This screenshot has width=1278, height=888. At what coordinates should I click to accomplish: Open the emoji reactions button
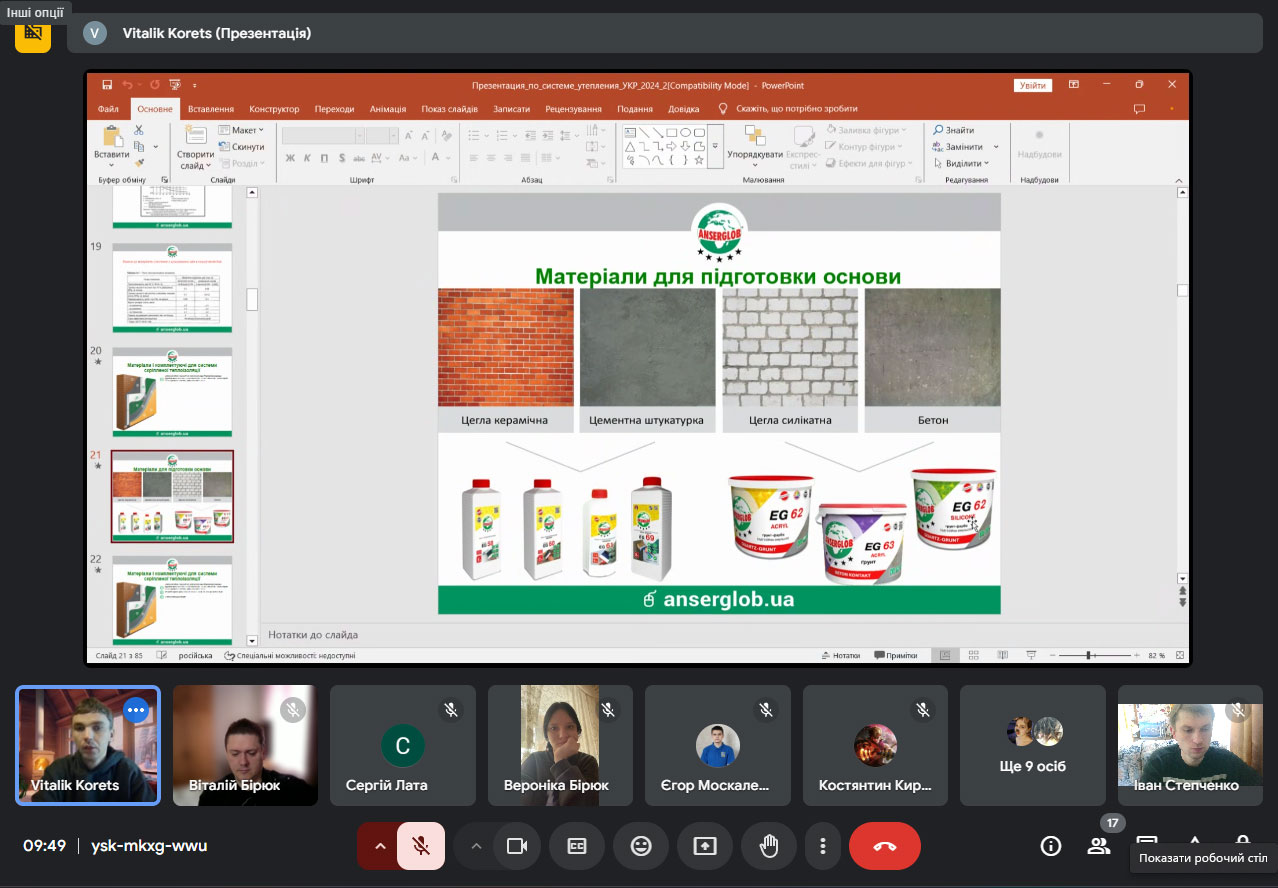click(641, 846)
